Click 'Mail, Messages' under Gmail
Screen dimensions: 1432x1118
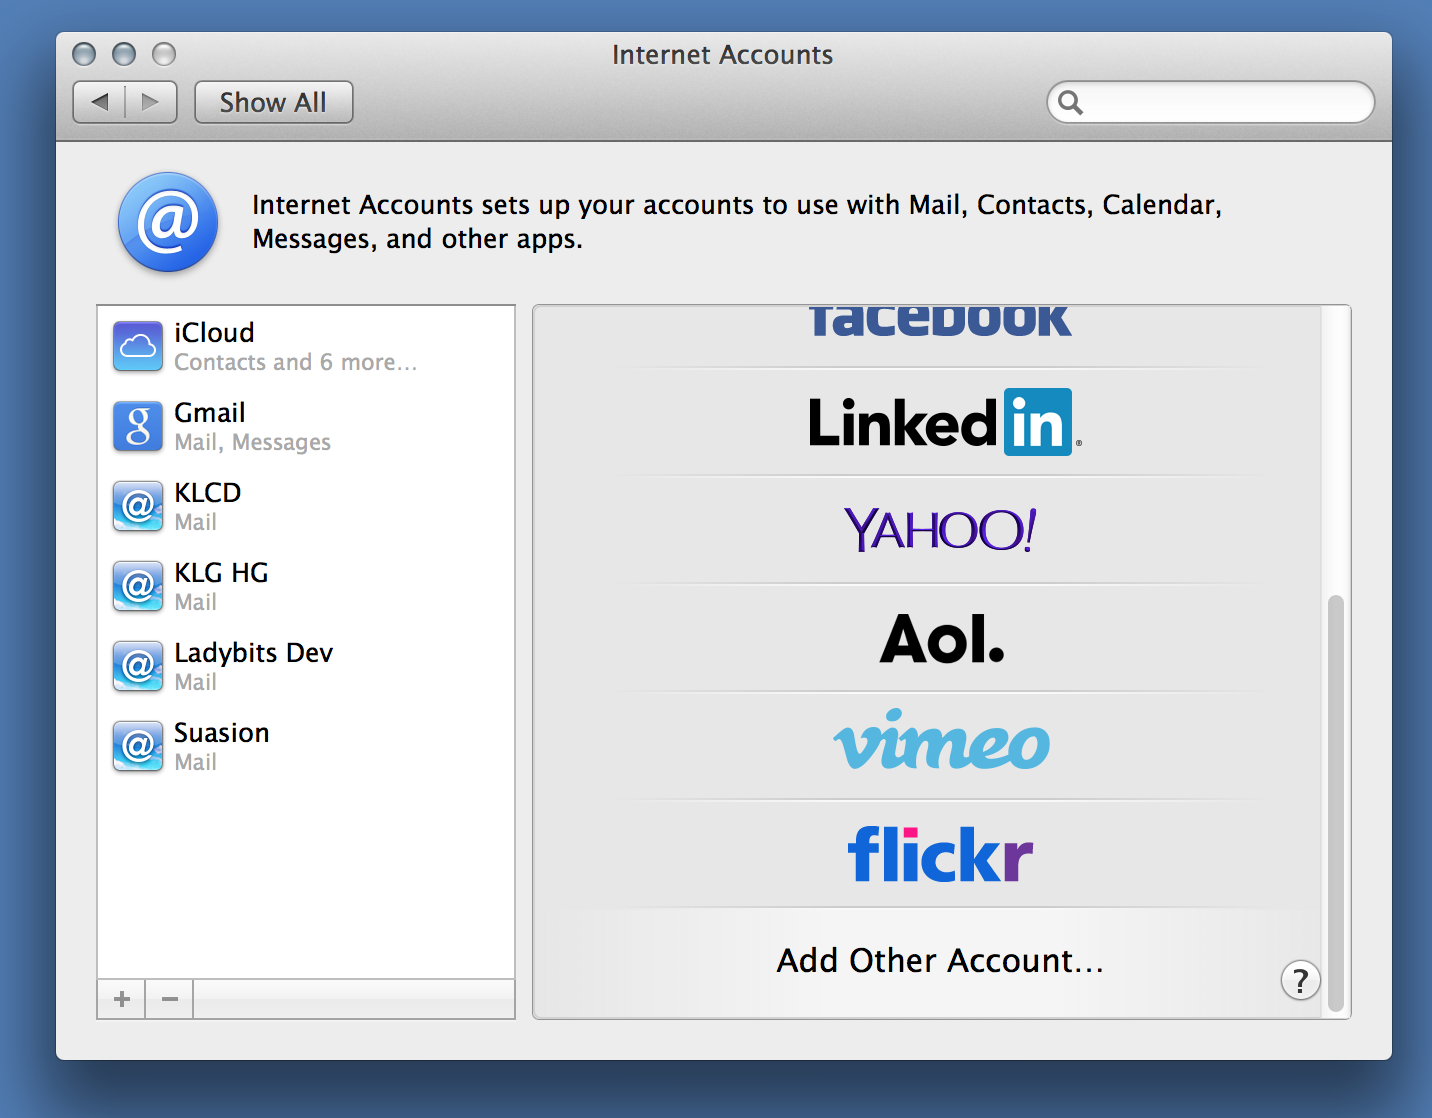pos(252,442)
